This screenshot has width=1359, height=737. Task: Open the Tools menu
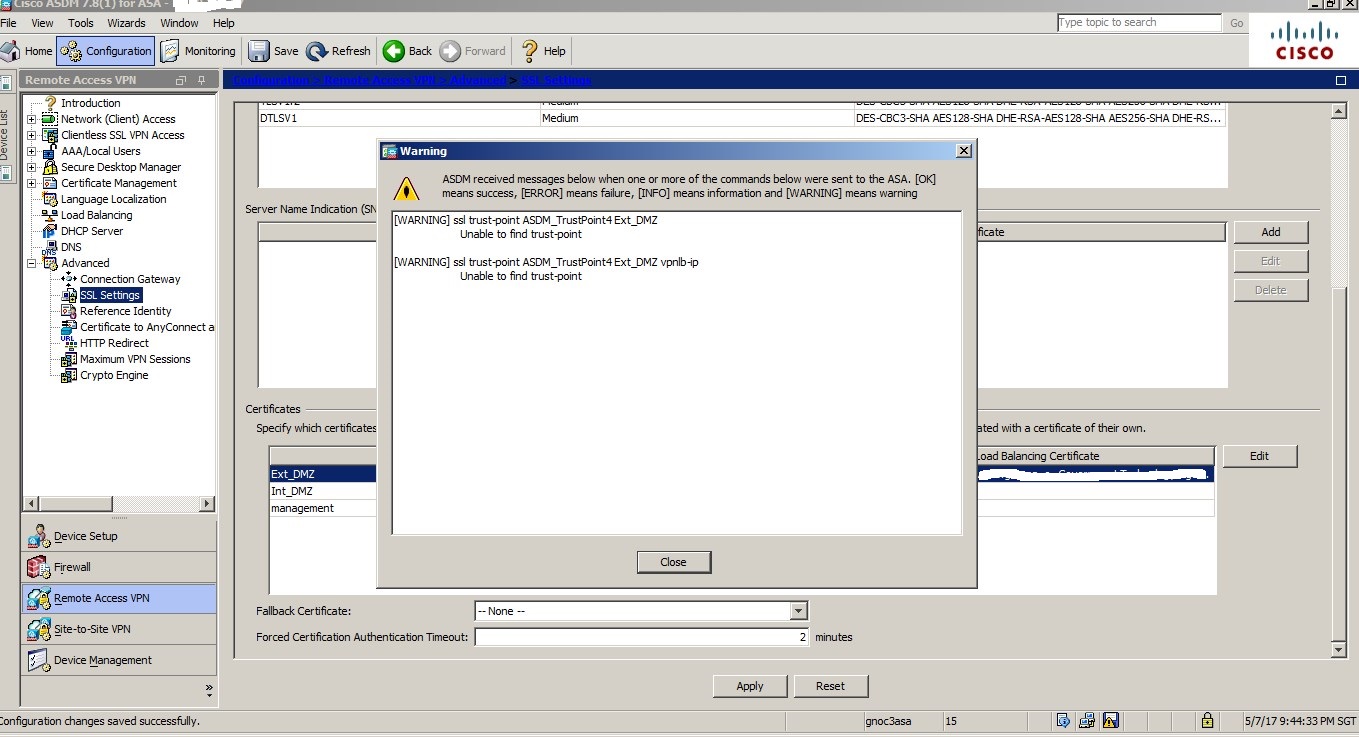(81, 22)
